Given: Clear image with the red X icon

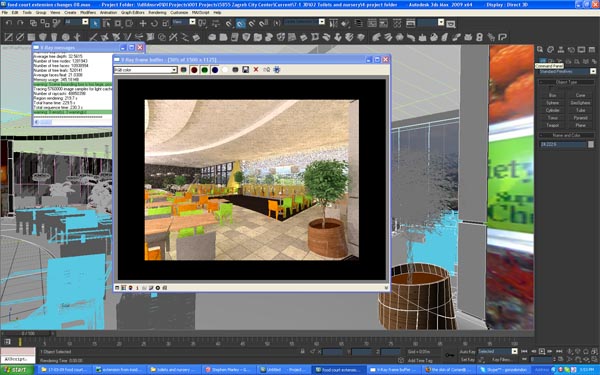Looking at the screenshot, I should click(256, 70).
